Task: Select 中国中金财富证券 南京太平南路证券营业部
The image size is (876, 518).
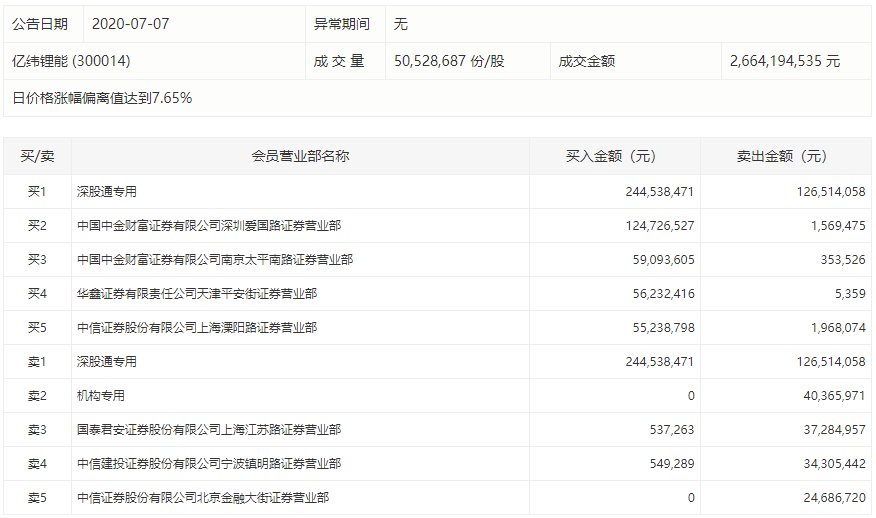Action: 215,260
